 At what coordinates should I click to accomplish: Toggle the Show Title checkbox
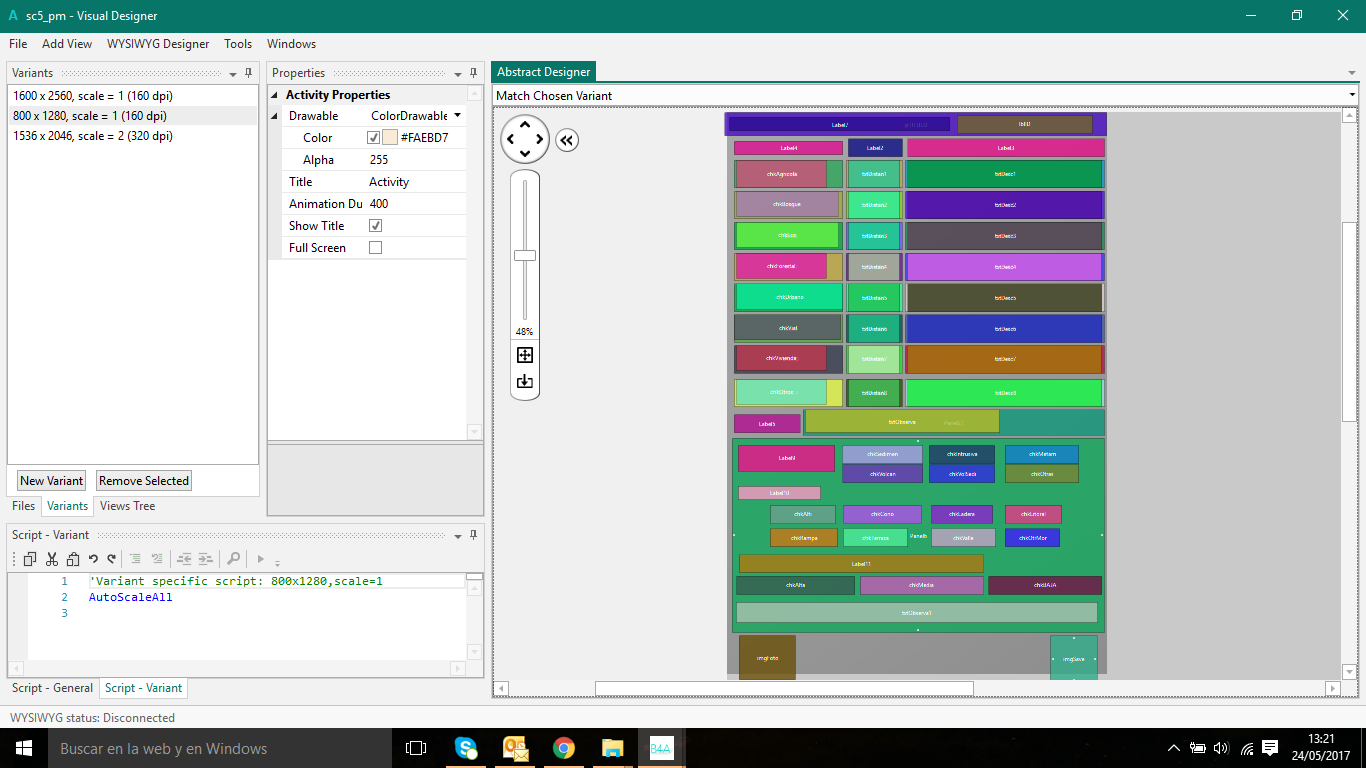click(x=376, y=226)
